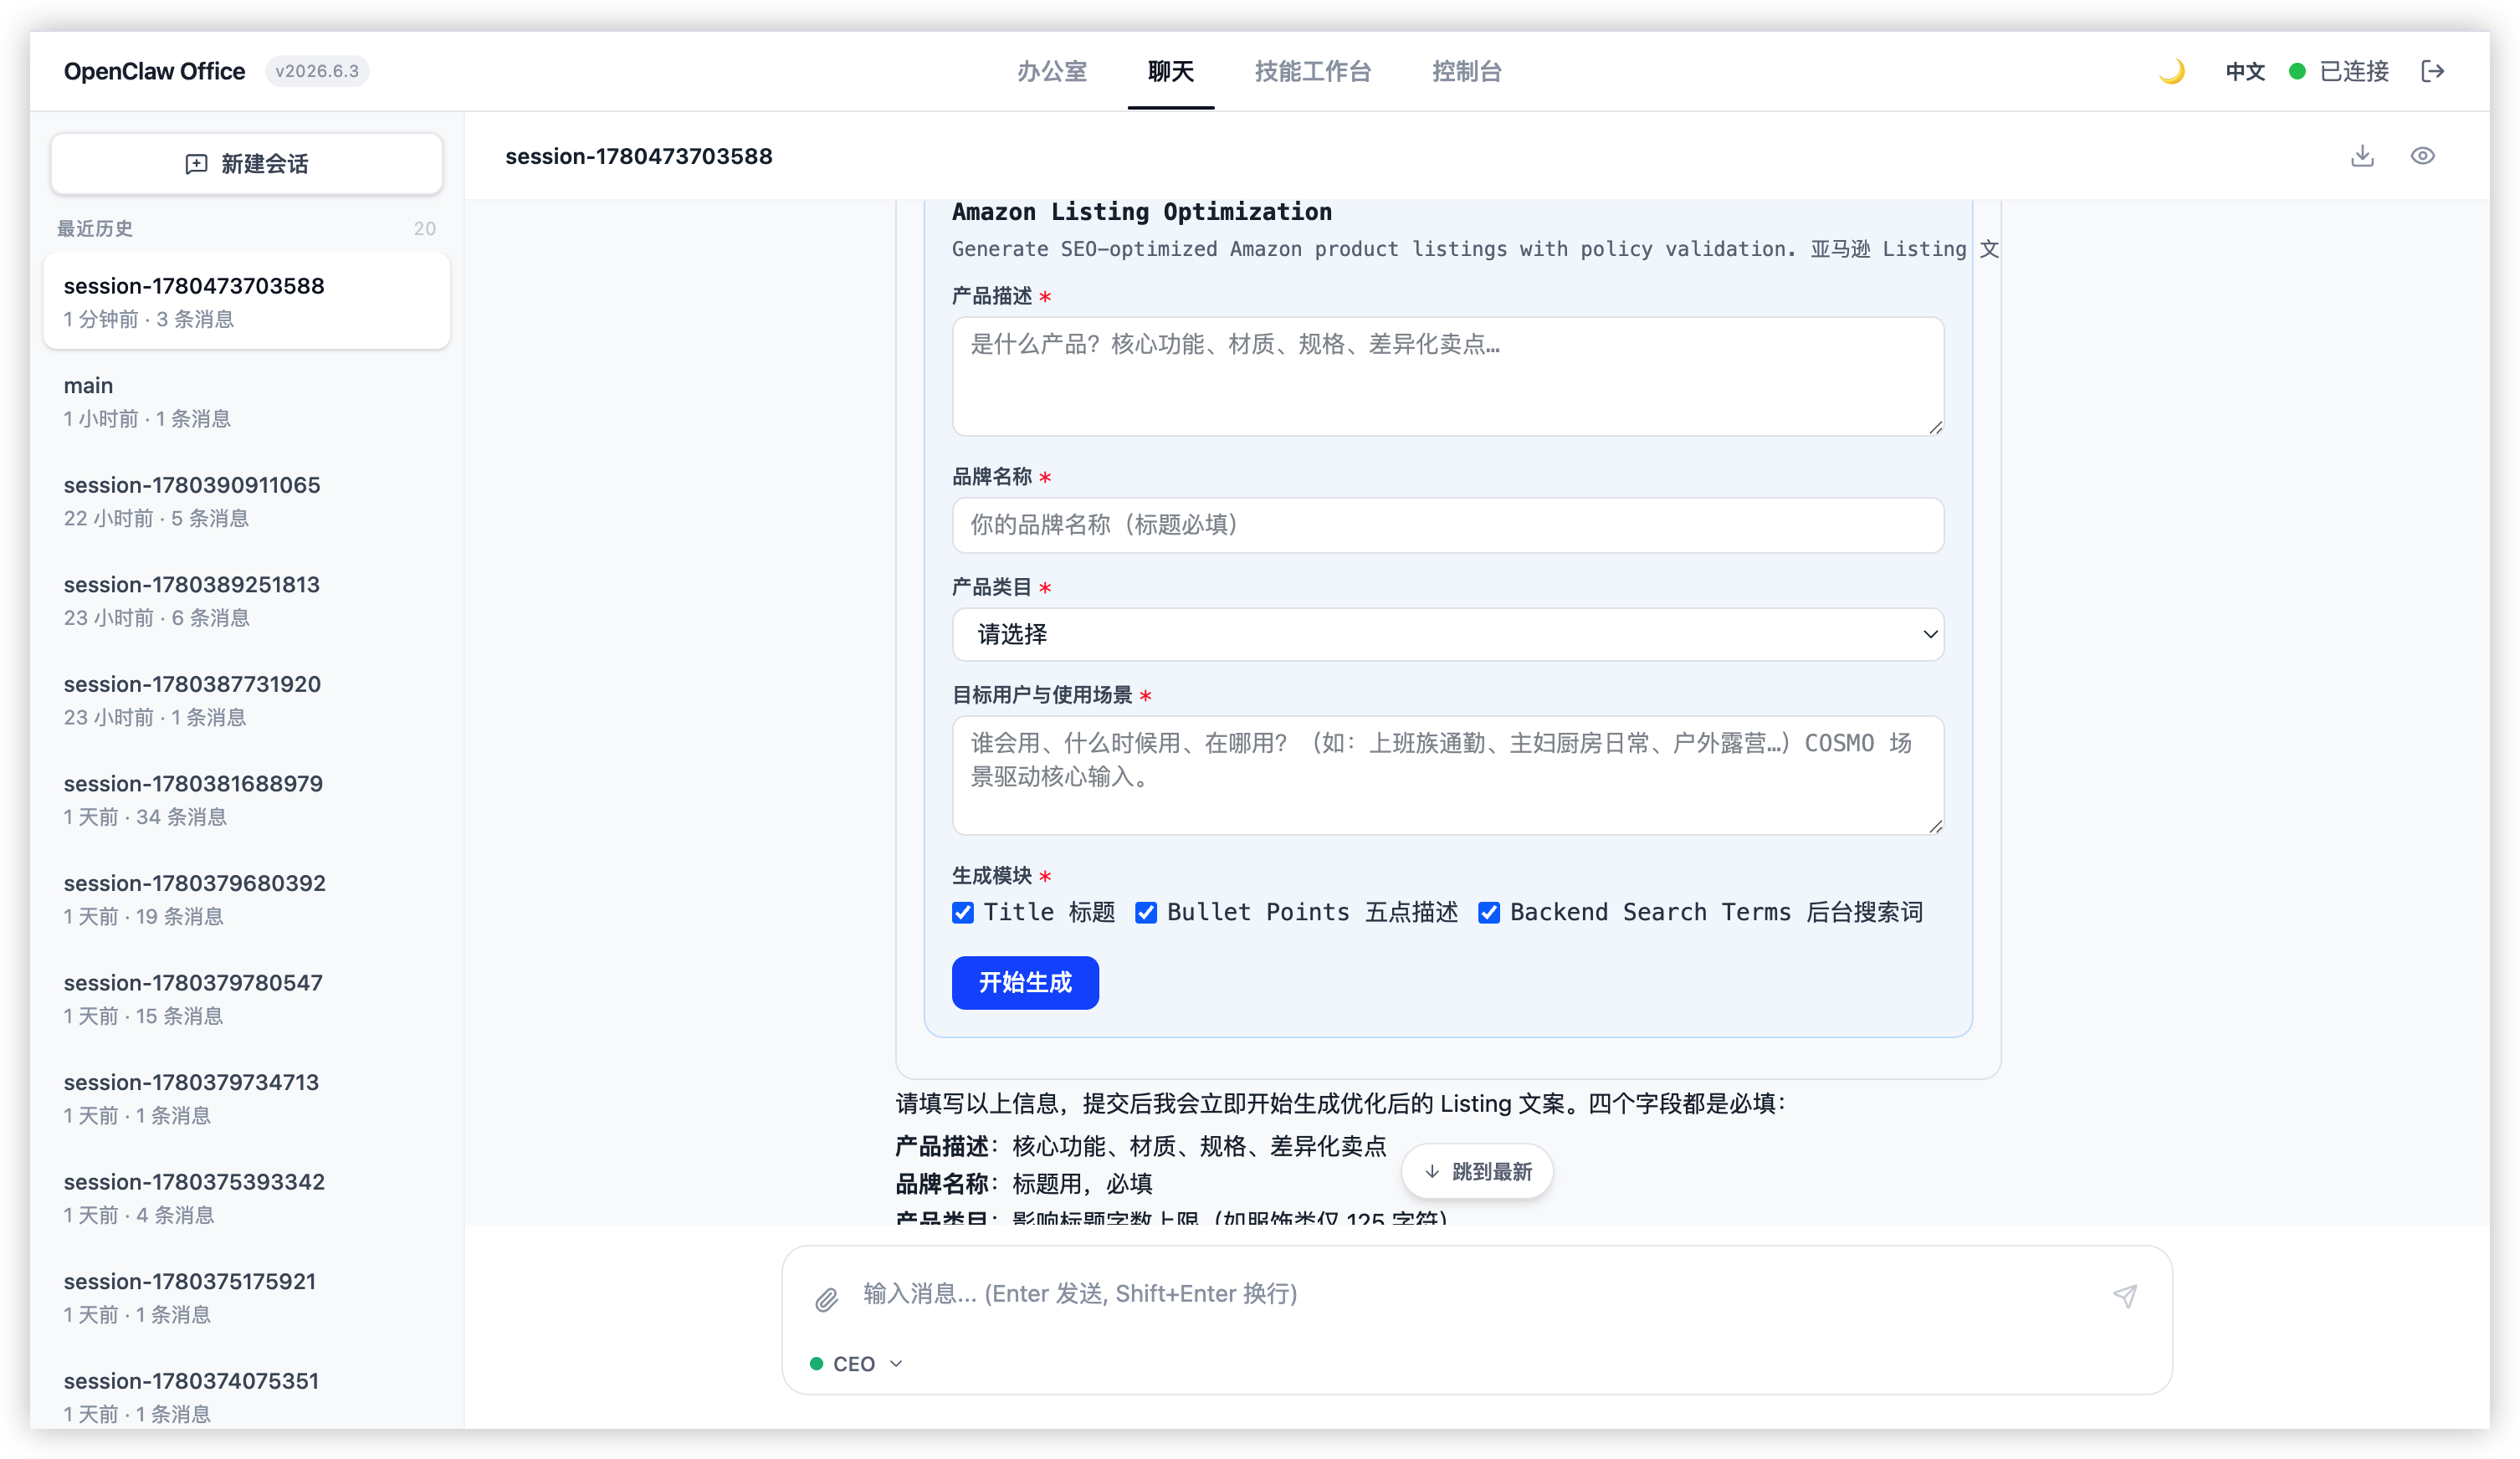
Task: Open session-1780389251813 in history
Action: 246,600
